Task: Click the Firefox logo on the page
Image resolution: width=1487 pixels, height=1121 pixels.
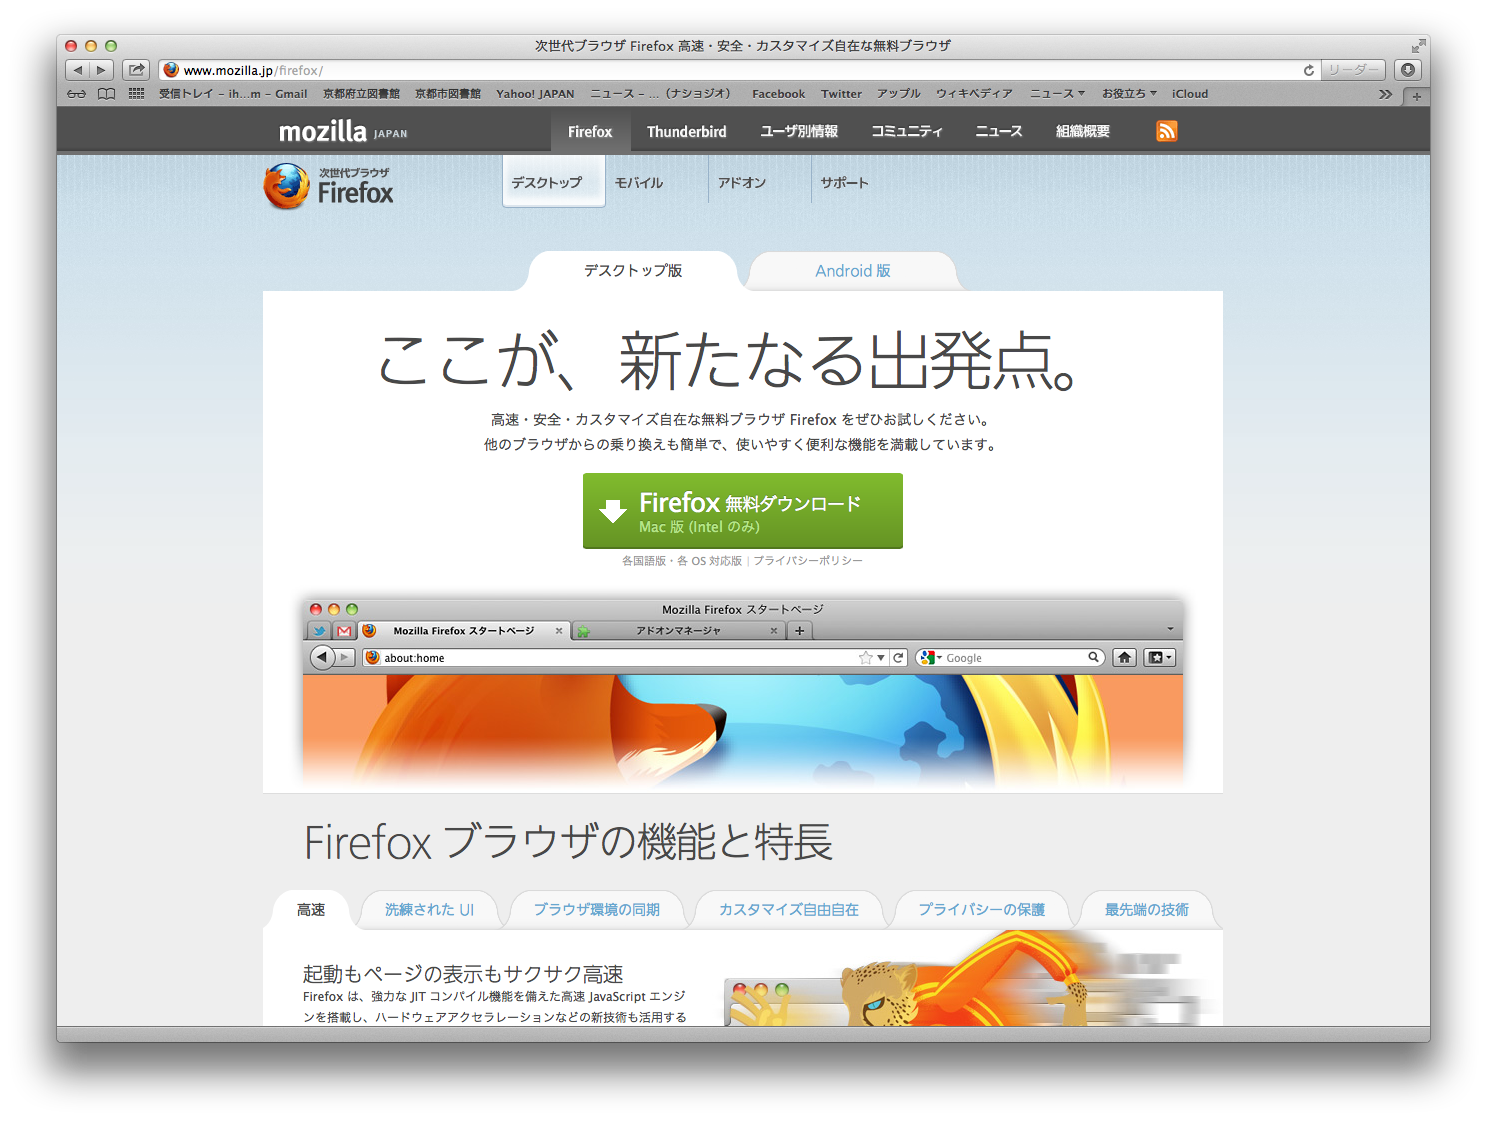Action: [x=329, y=186]
